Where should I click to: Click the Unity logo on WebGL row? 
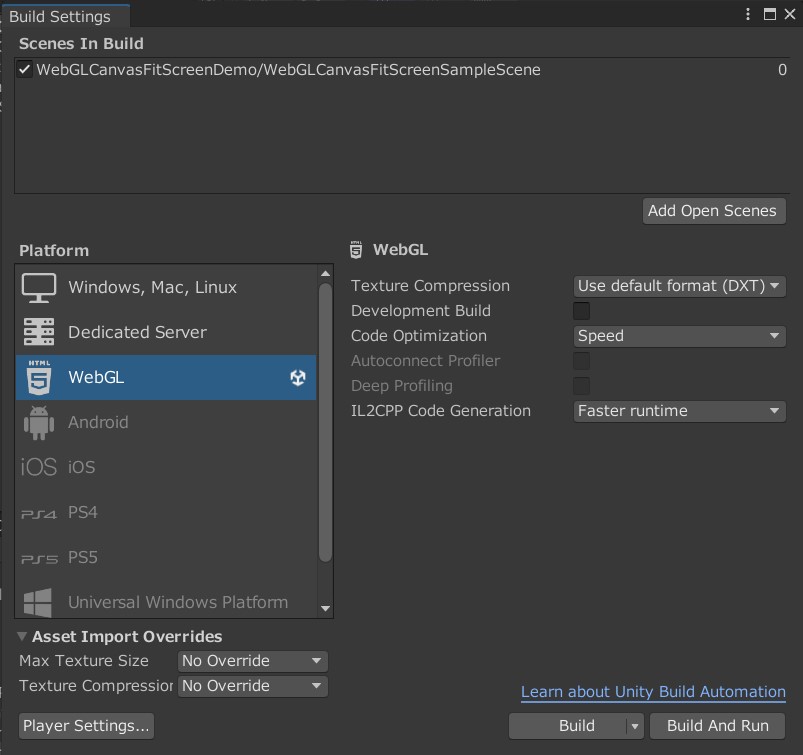click(x=298, y=378)
